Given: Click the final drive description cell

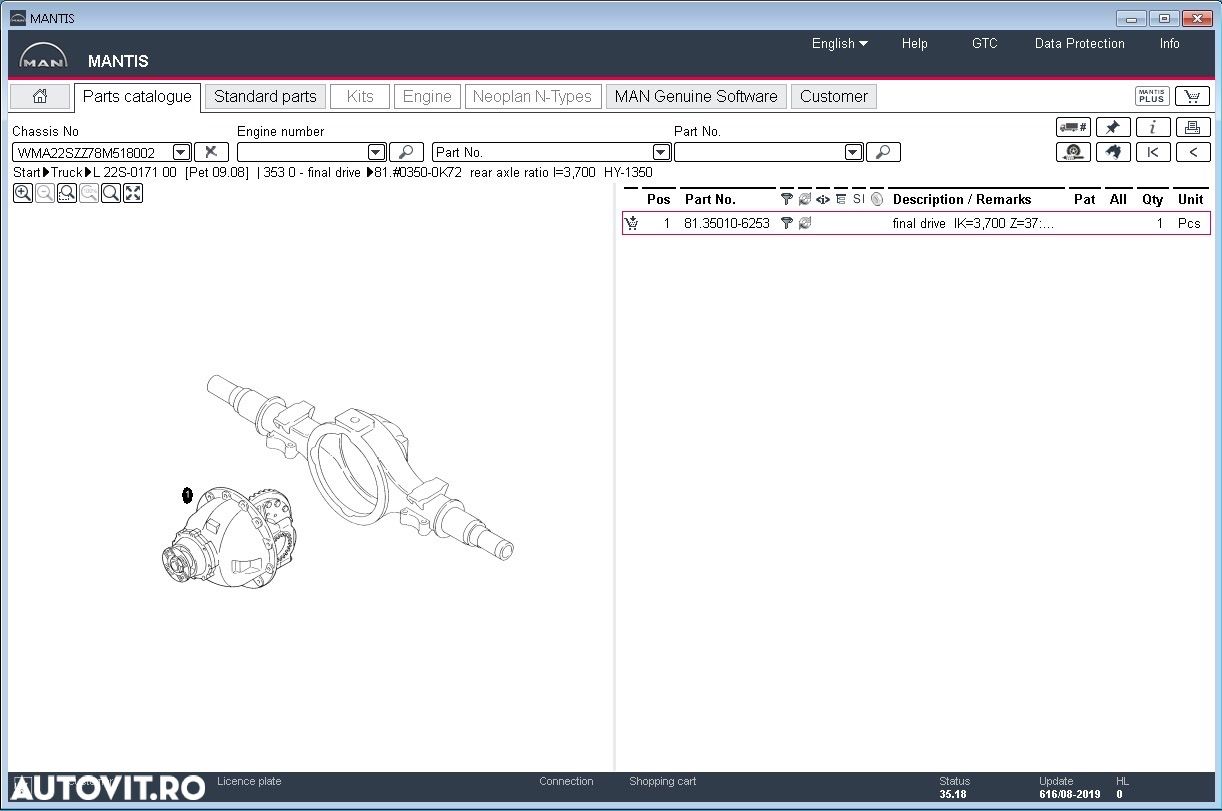Looking at the screenshot, I should (973, 223).
